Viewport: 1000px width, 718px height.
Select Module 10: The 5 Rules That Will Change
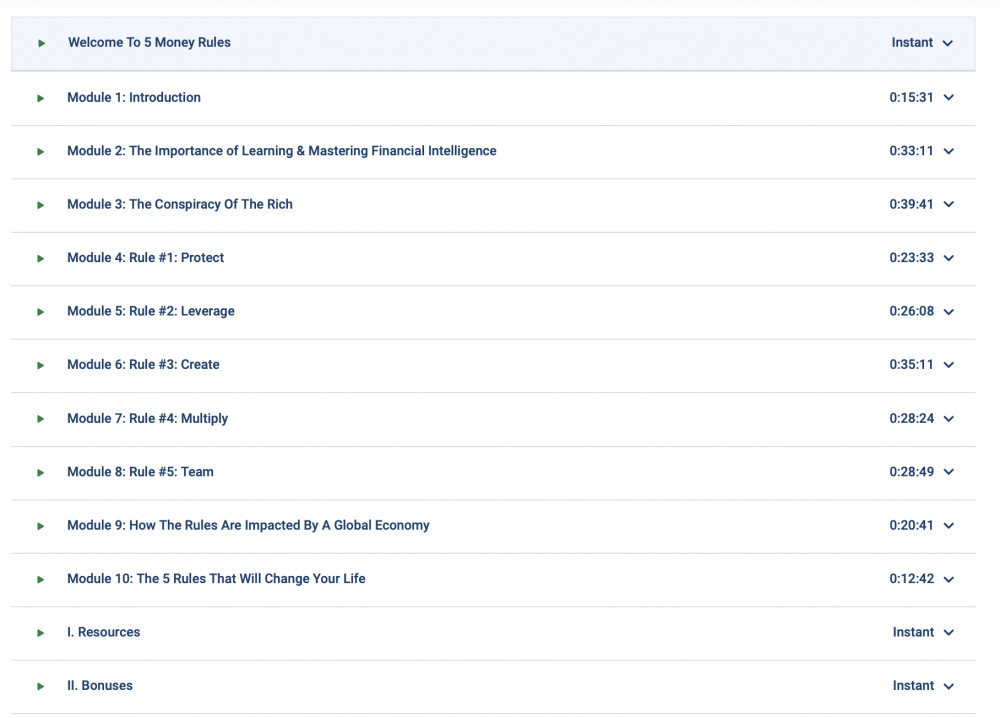tap(216, 579)
